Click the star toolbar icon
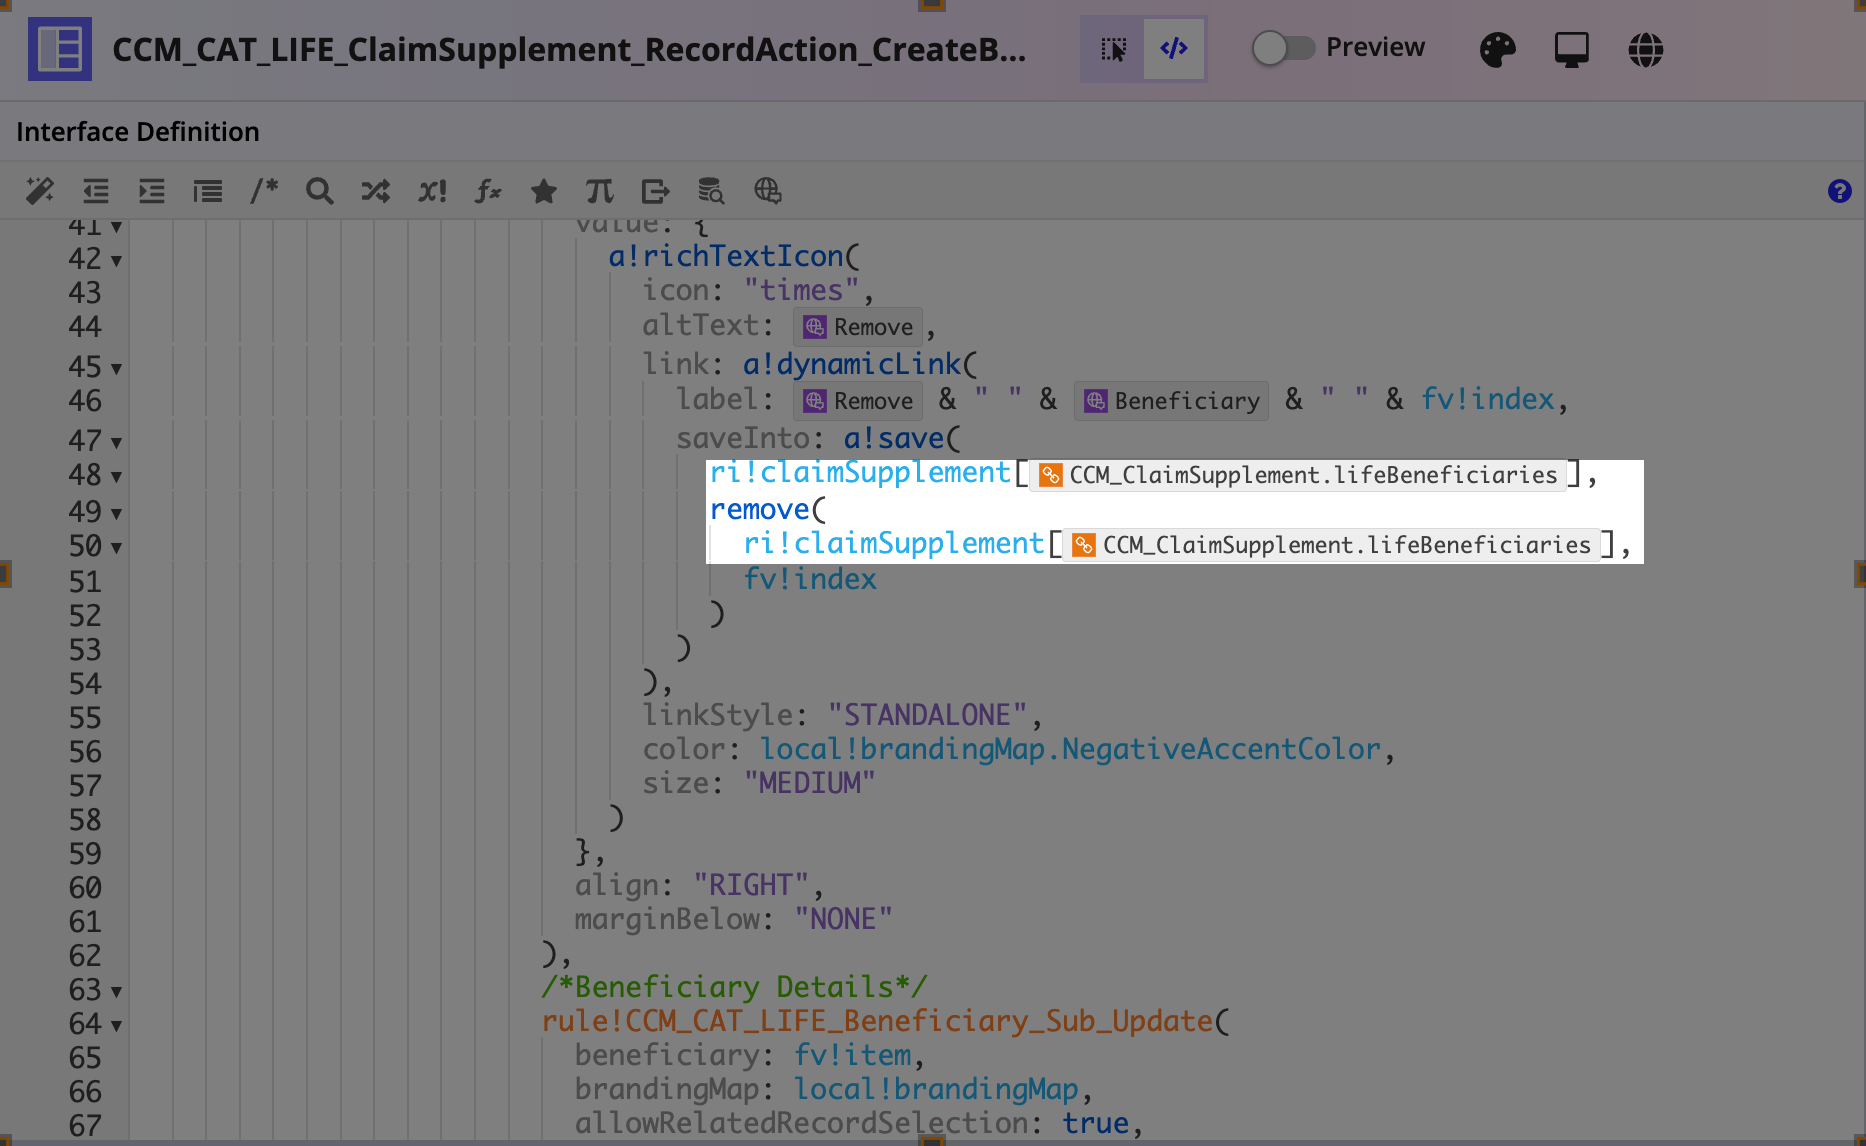This screenshot has height=1146, width=1866. (x=544, y=191)
